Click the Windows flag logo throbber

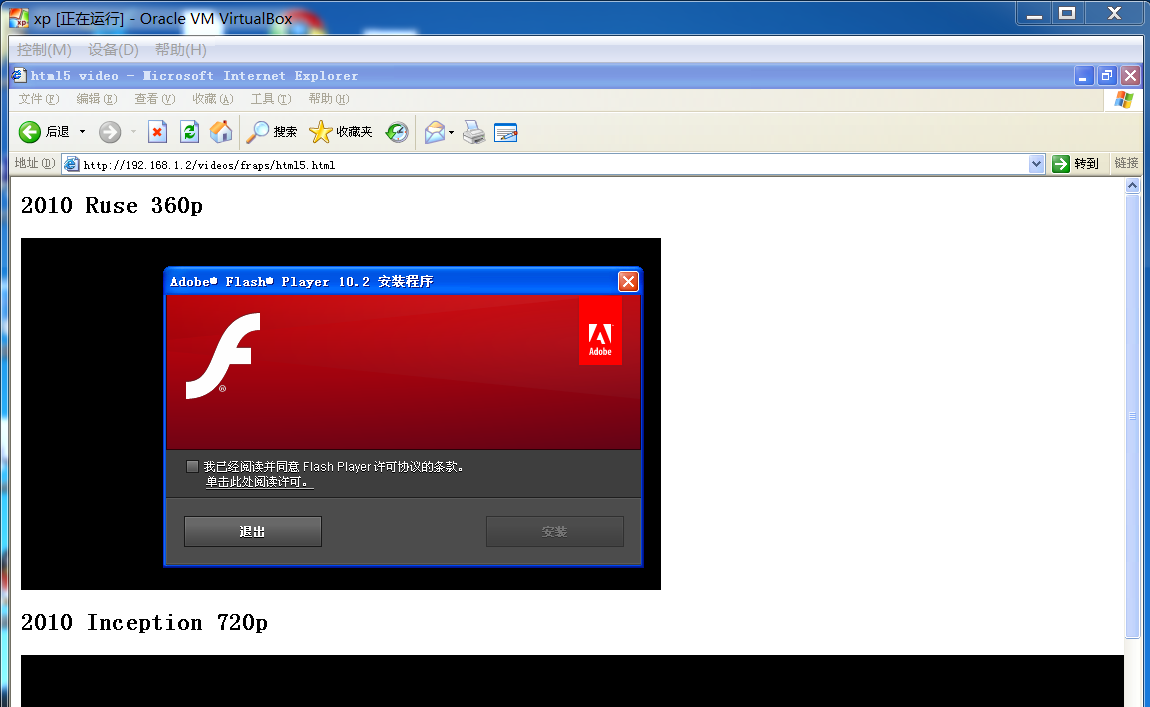(x=1124, y=100)
